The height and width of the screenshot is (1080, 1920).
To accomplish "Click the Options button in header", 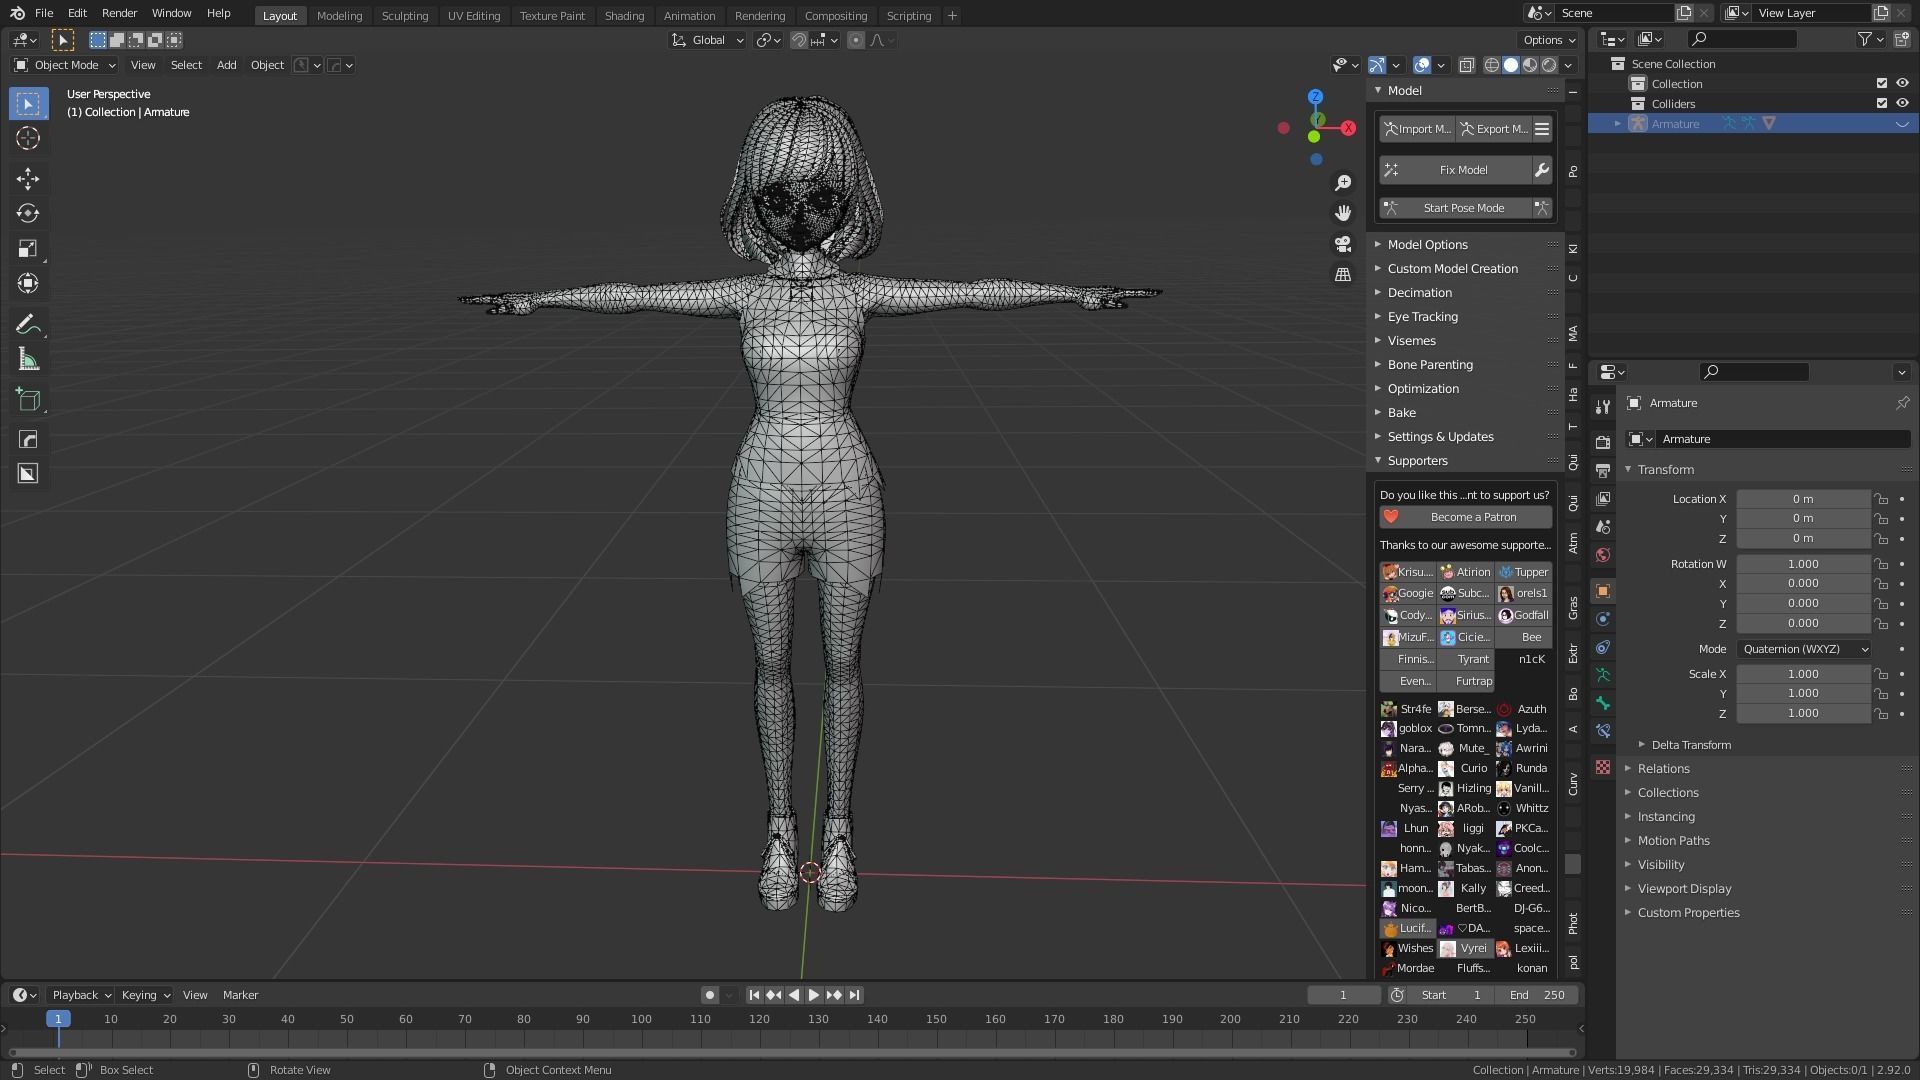I will click(x=1549, y=40).
